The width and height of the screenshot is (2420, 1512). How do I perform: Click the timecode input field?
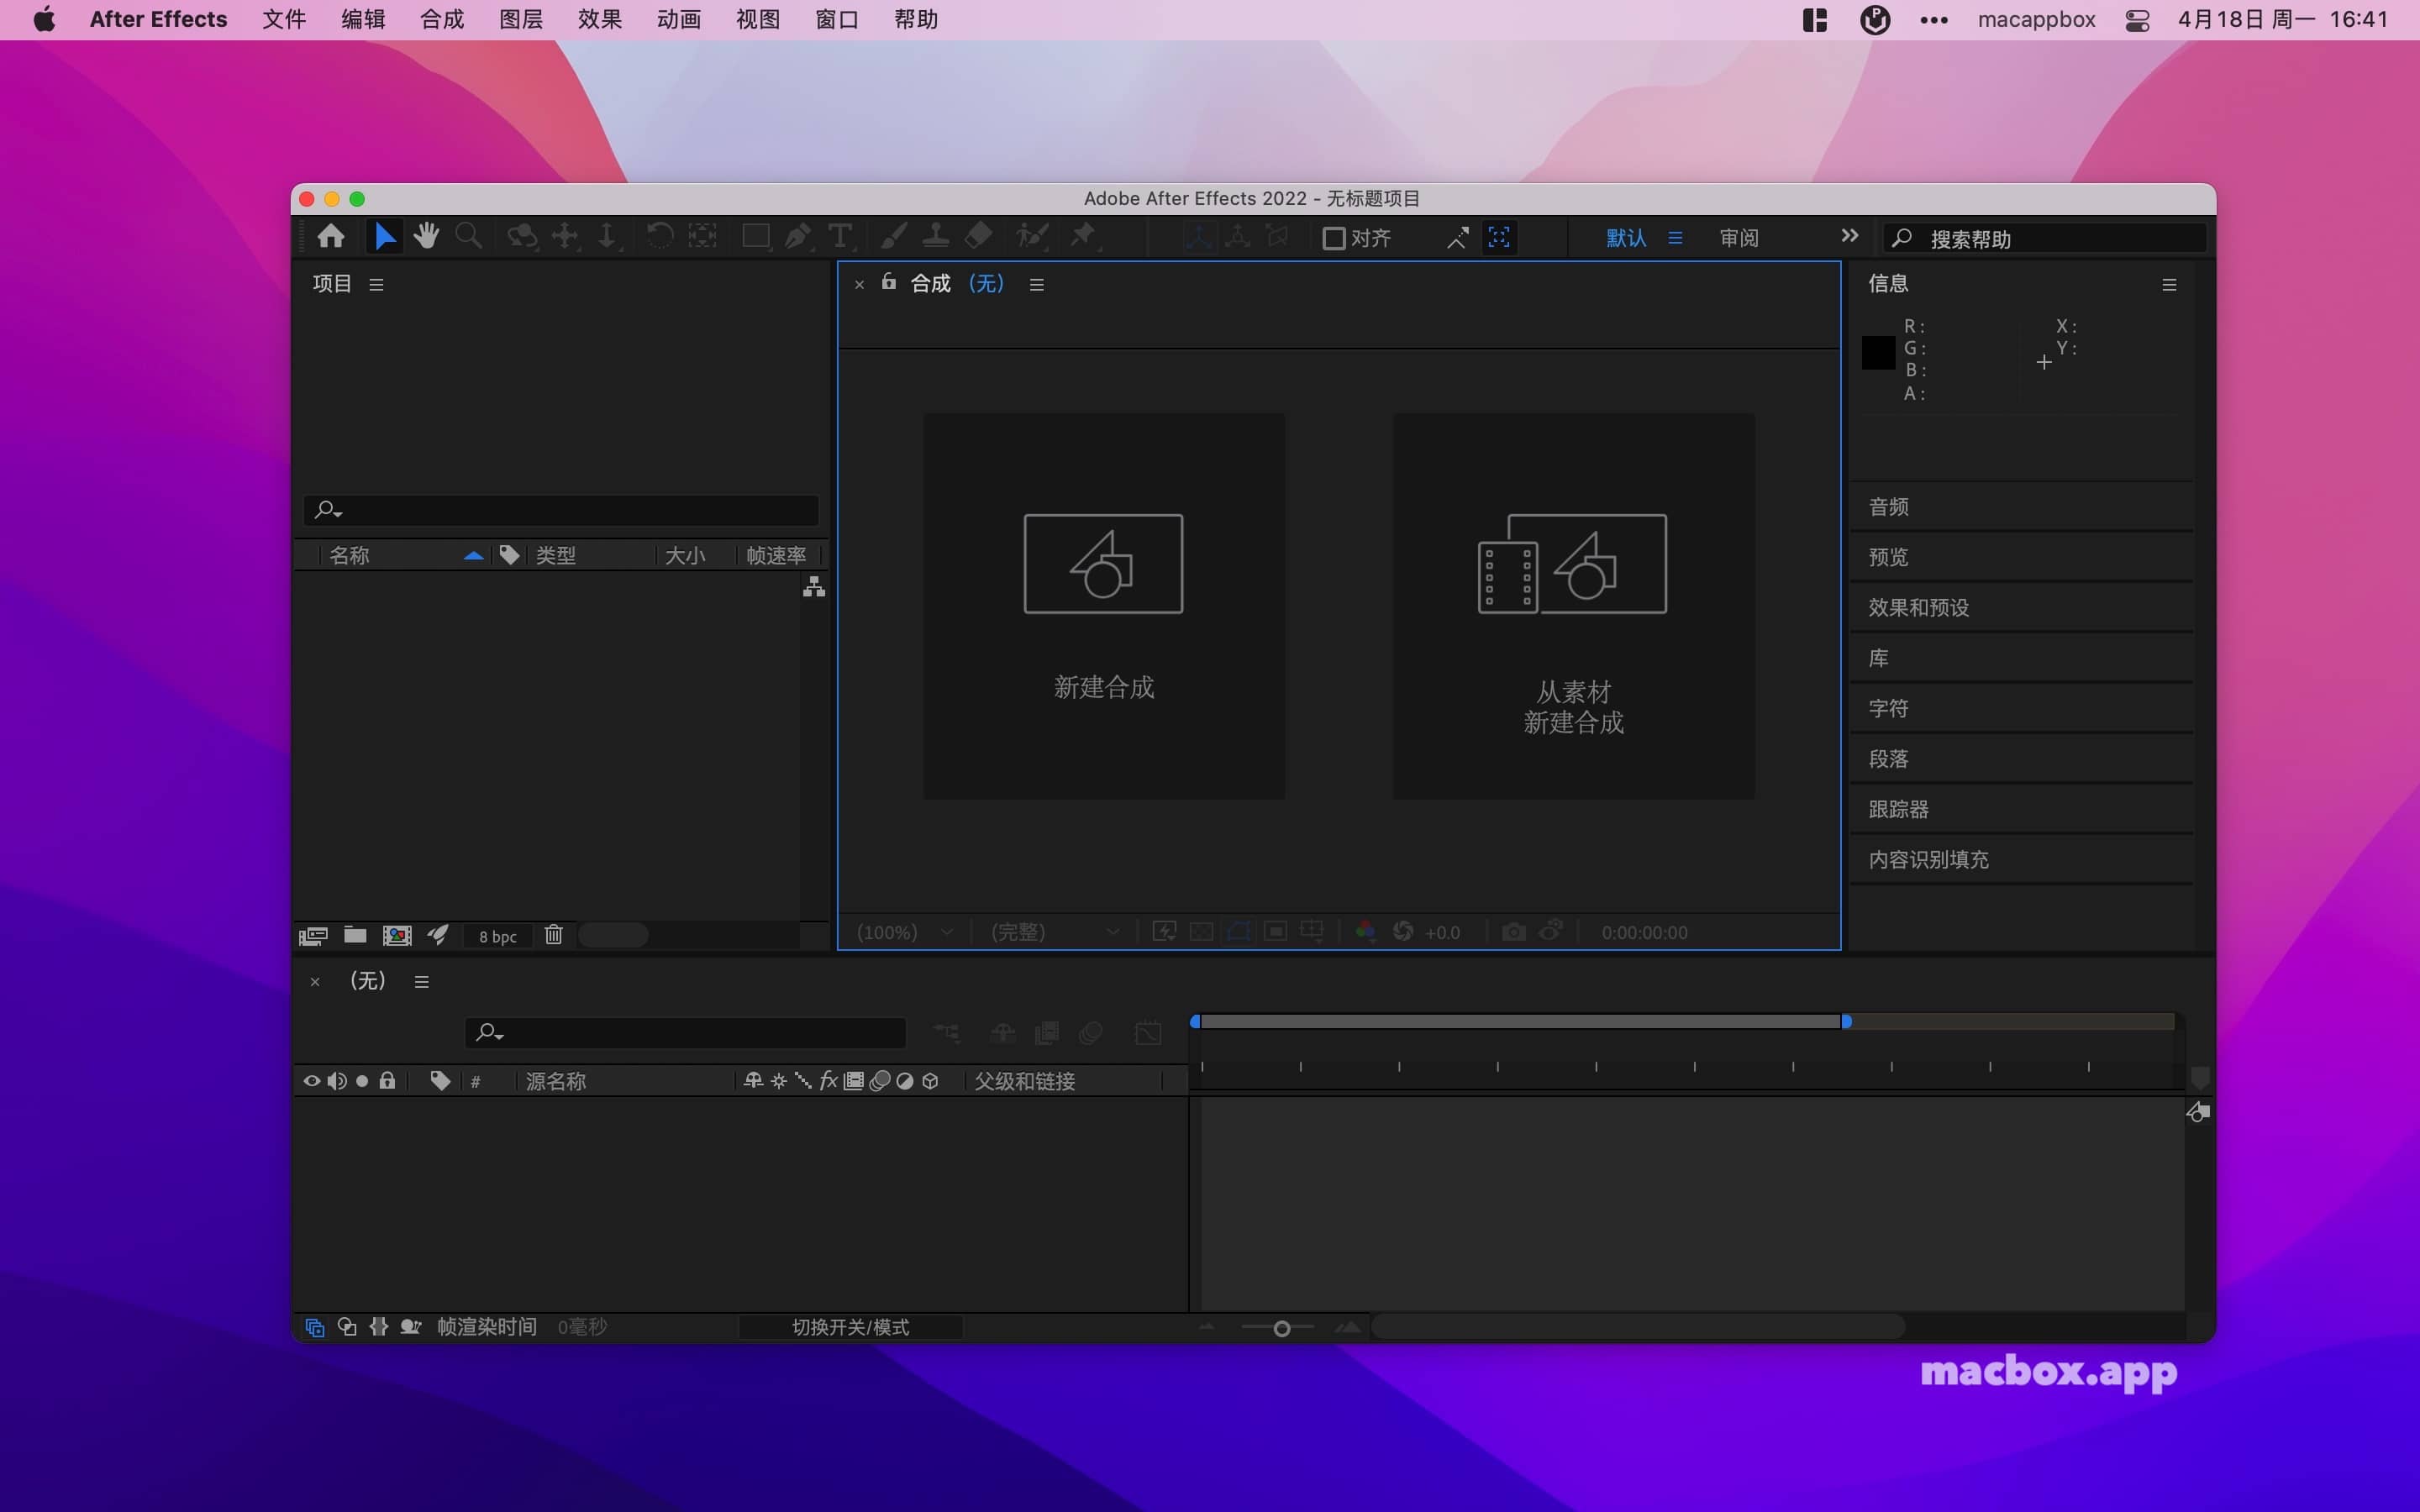coord(1644,930)
